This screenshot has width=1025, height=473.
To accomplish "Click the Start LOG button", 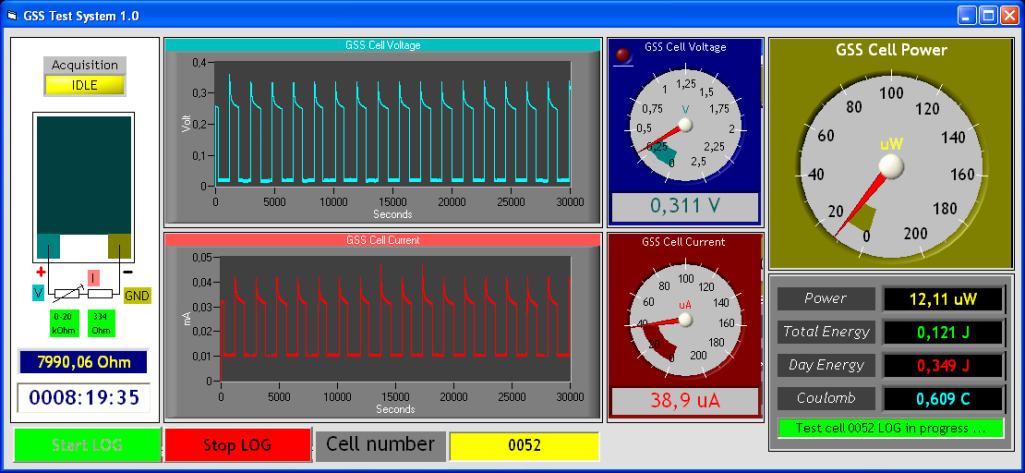I will 87,446.
